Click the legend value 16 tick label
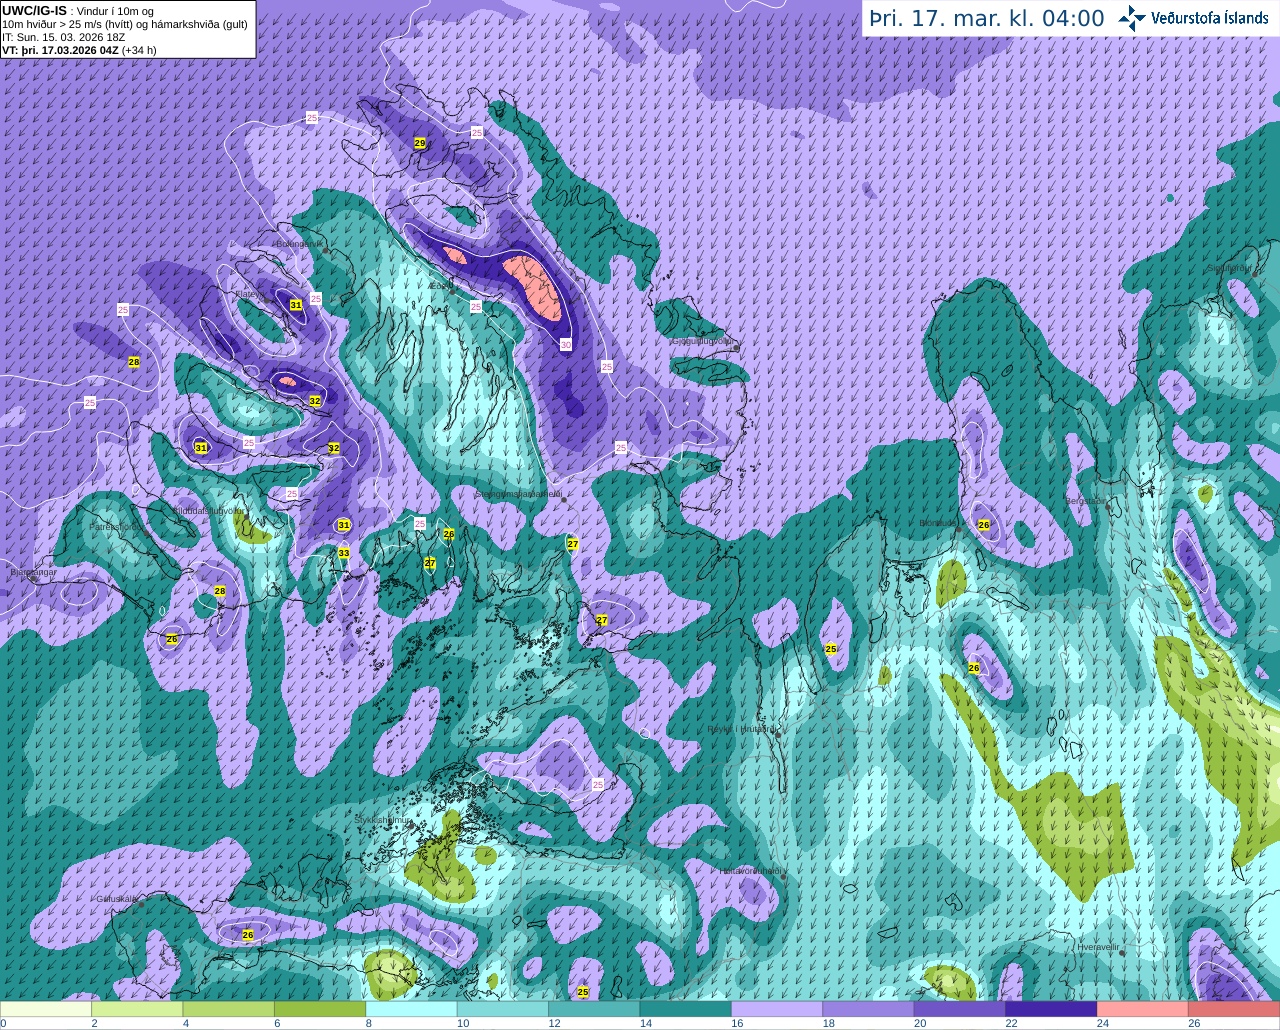This screenshot has height=1030, width=1280. pos(737,1023)
